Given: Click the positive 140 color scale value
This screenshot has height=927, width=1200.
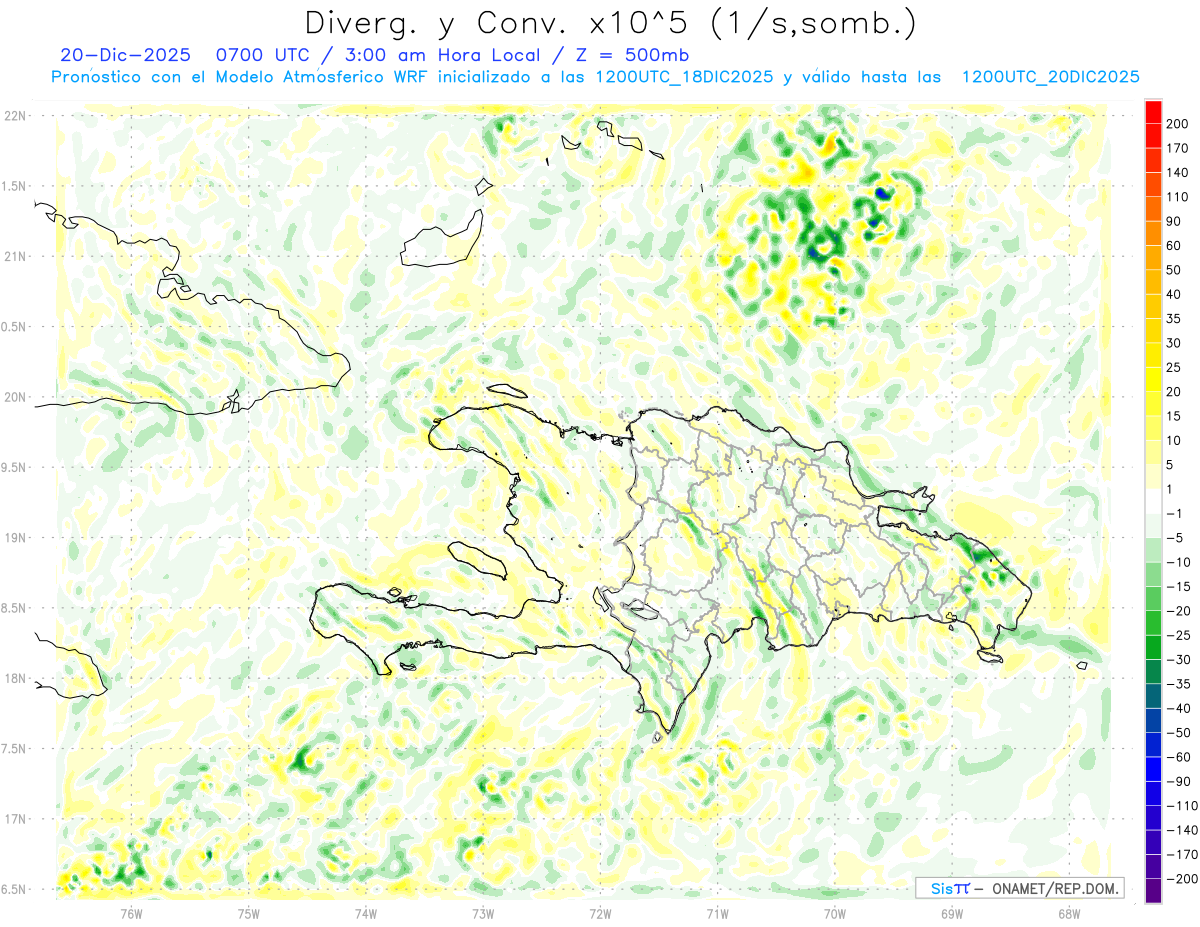Looking at the screenshot, I should pyautogui.click(x=1177, y=173).
